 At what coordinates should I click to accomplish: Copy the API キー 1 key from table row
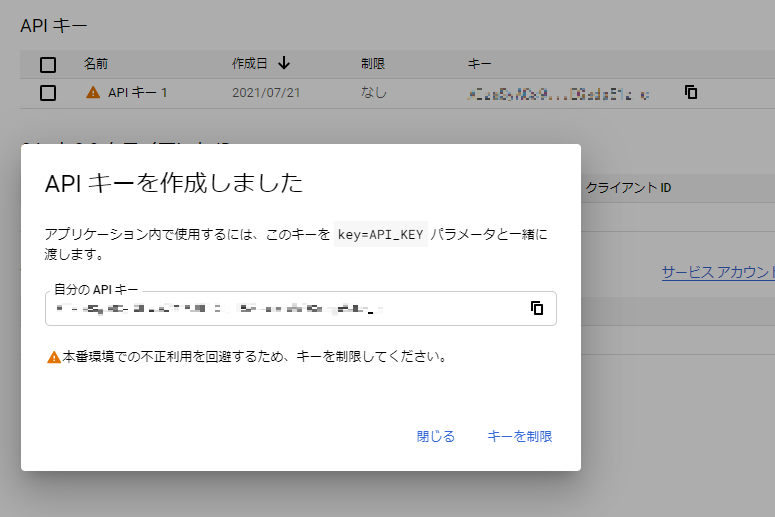tap(691, 92)
